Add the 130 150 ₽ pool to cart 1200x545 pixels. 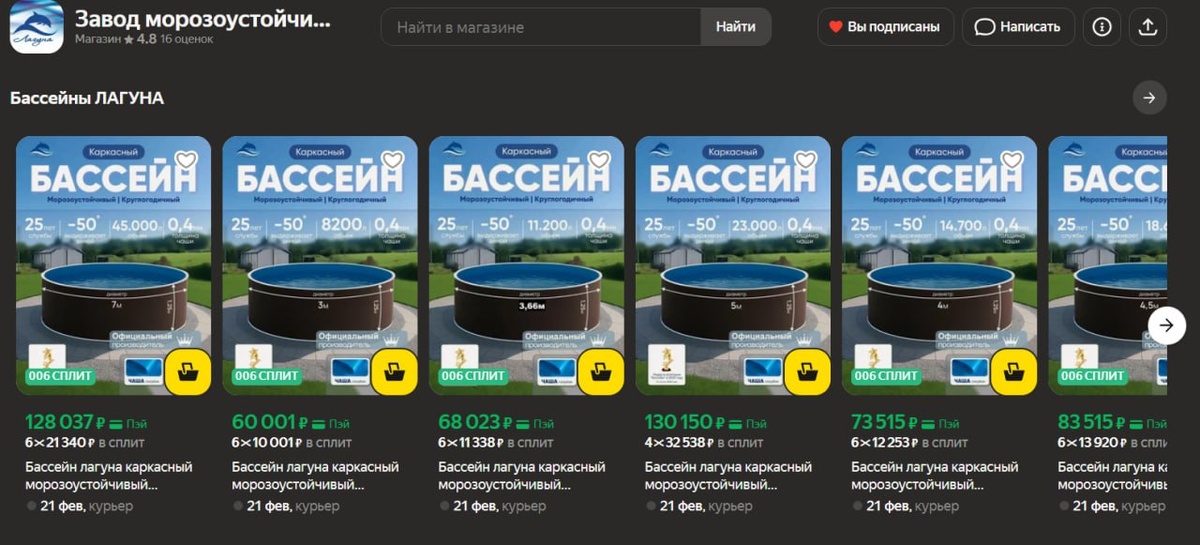807,372
